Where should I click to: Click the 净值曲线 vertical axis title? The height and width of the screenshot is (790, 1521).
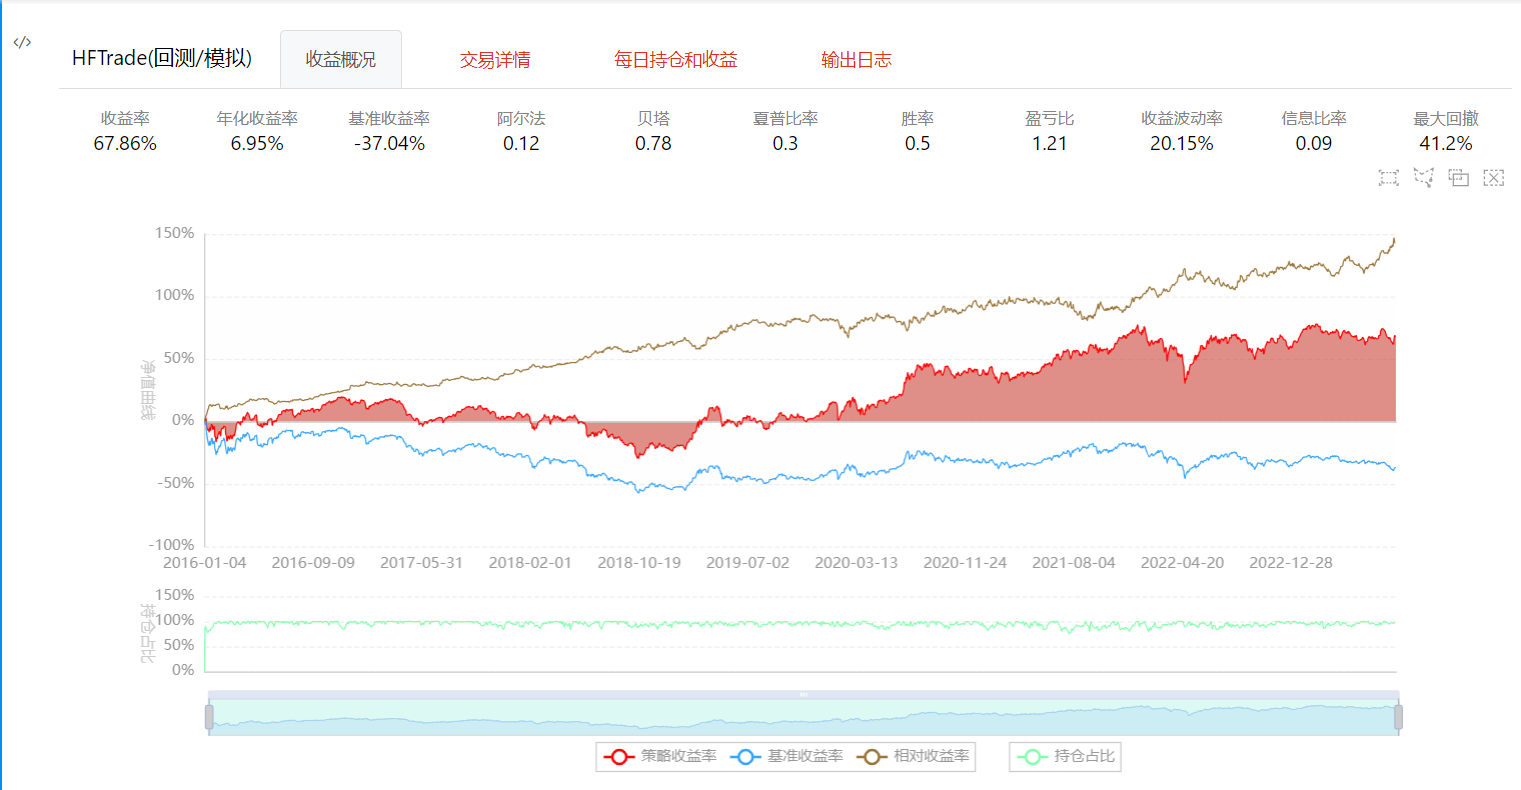147,391
